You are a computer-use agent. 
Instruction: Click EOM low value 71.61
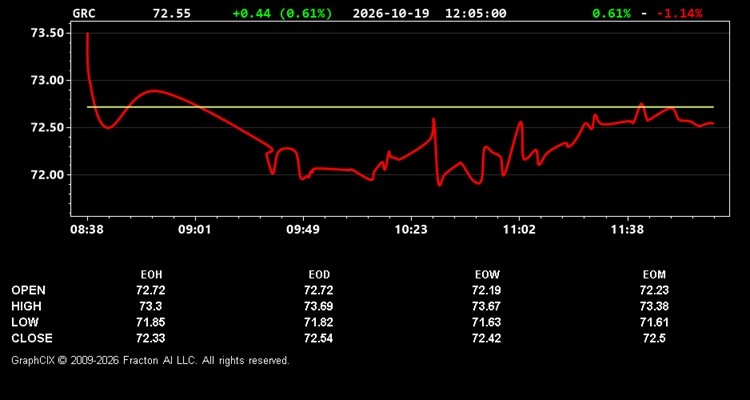tap(654, 322)
